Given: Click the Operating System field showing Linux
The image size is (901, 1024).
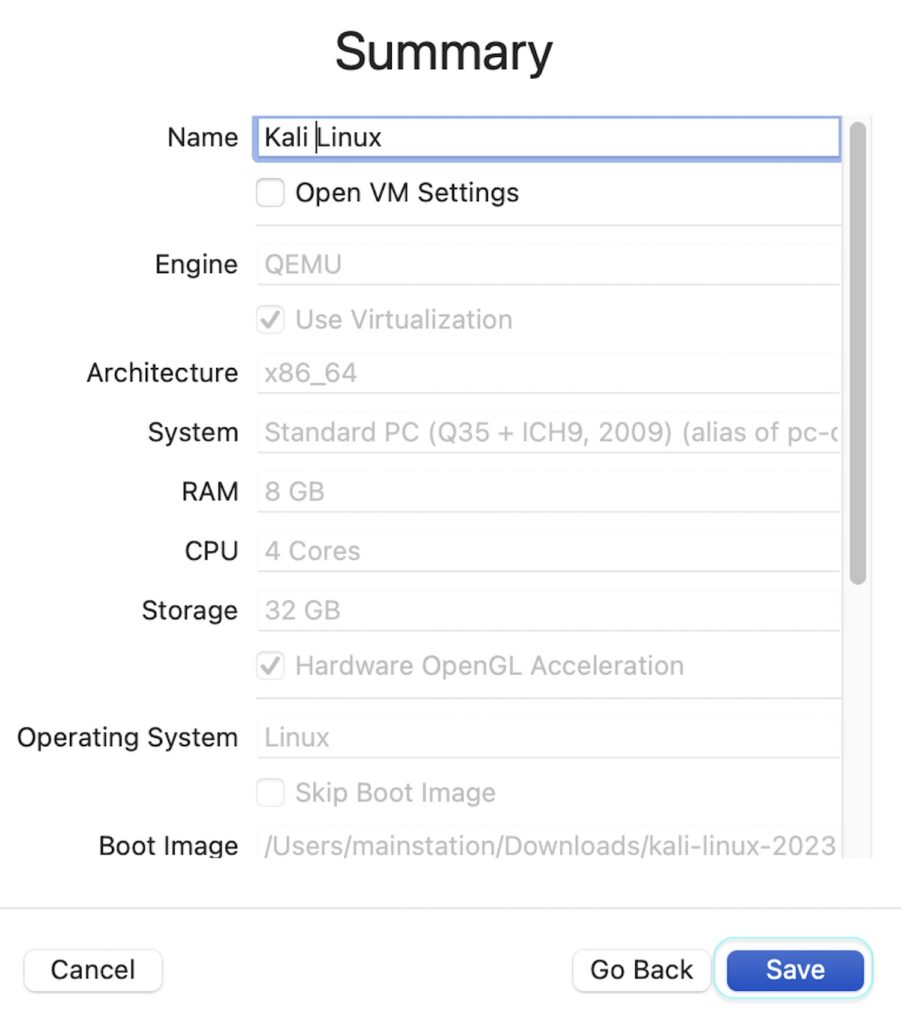Looking at the screenshot, I should tap(548, 738).
